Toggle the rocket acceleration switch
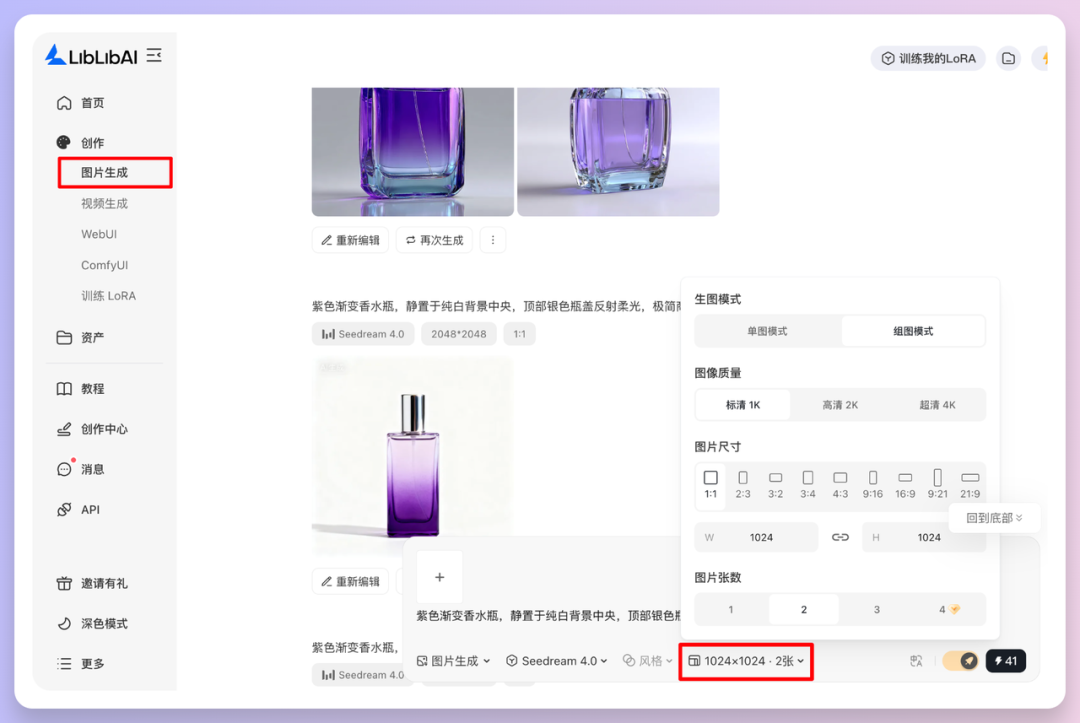This screenshot has height=723, width=1080. [961, 661]
